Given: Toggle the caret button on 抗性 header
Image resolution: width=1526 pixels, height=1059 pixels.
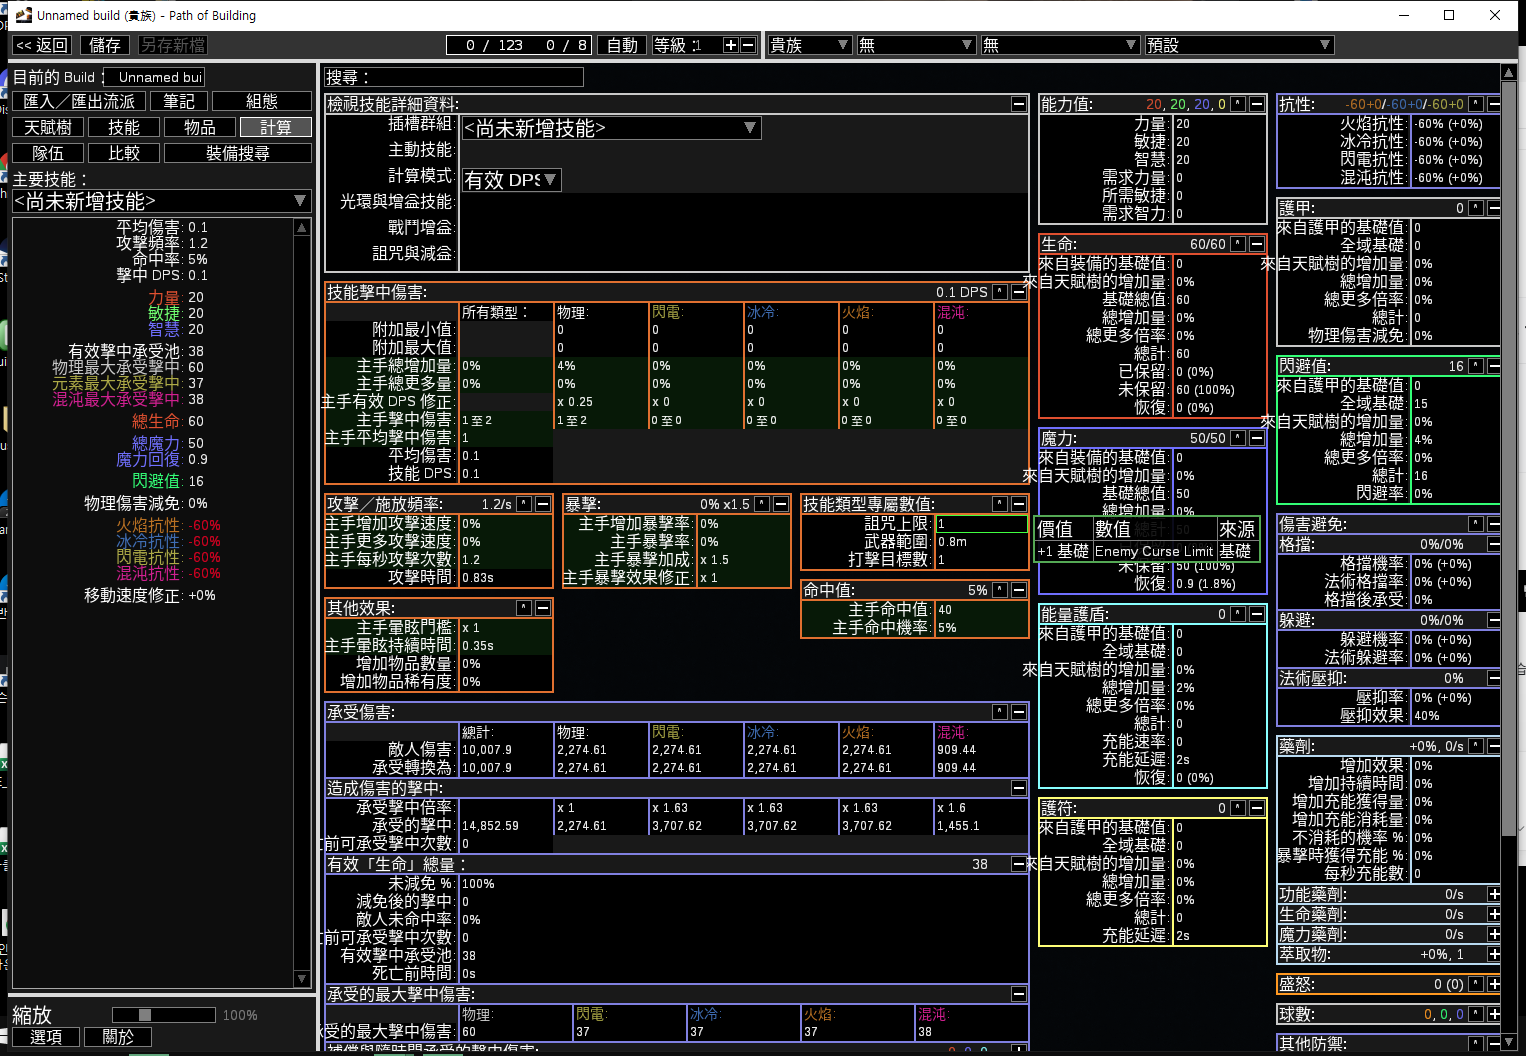Looking at the screenshot, I should [x=1475, y=104].
